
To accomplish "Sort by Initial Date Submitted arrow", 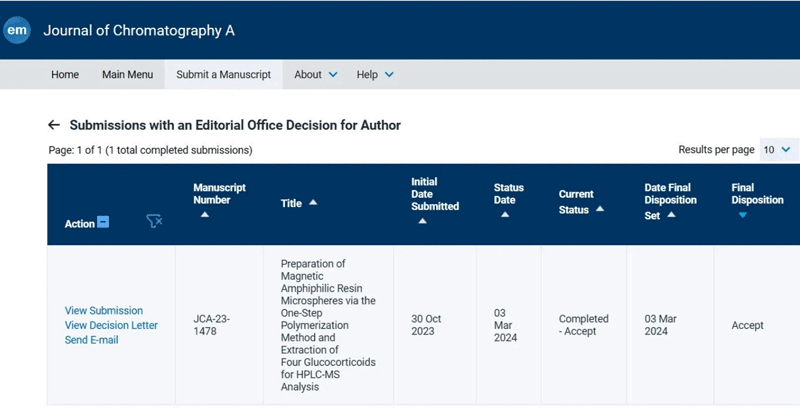I will point(422,221).
